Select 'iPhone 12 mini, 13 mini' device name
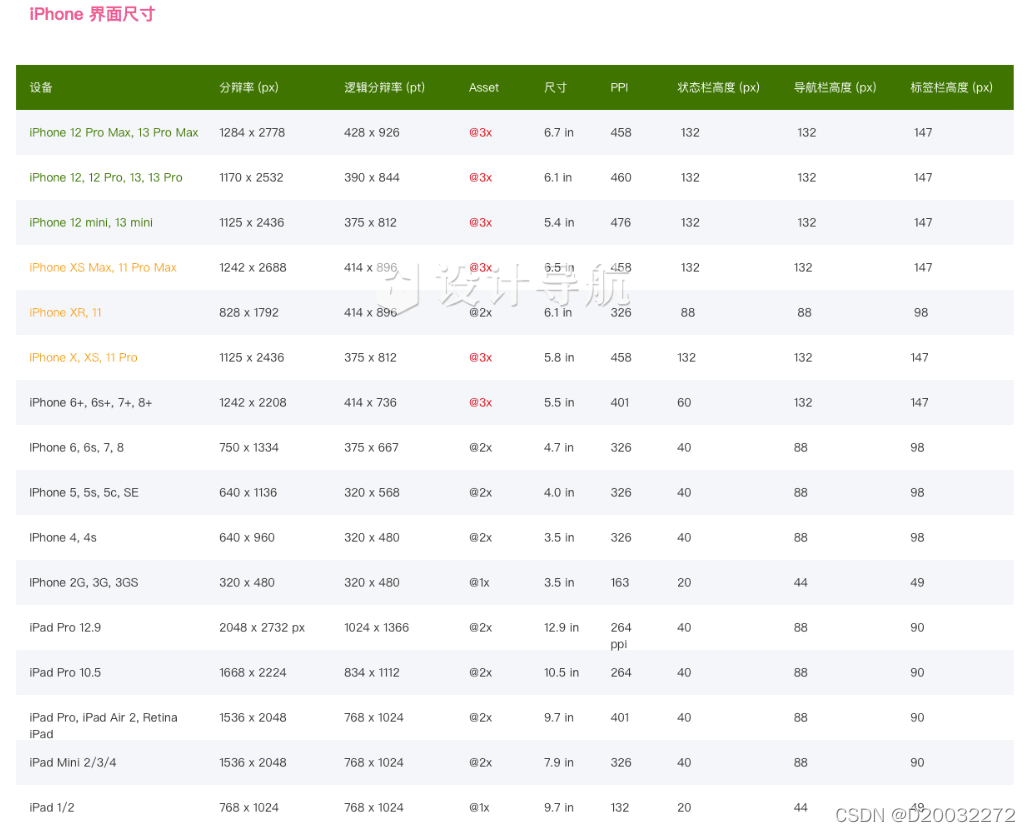Screen dimensions: 1030x832 pyautogui.click(x=91, y=223)
